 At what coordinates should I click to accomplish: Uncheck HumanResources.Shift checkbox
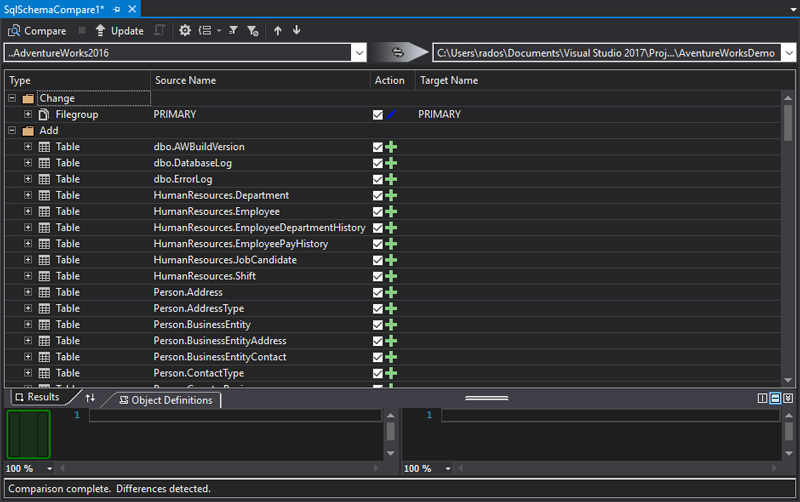coord(378,277)
